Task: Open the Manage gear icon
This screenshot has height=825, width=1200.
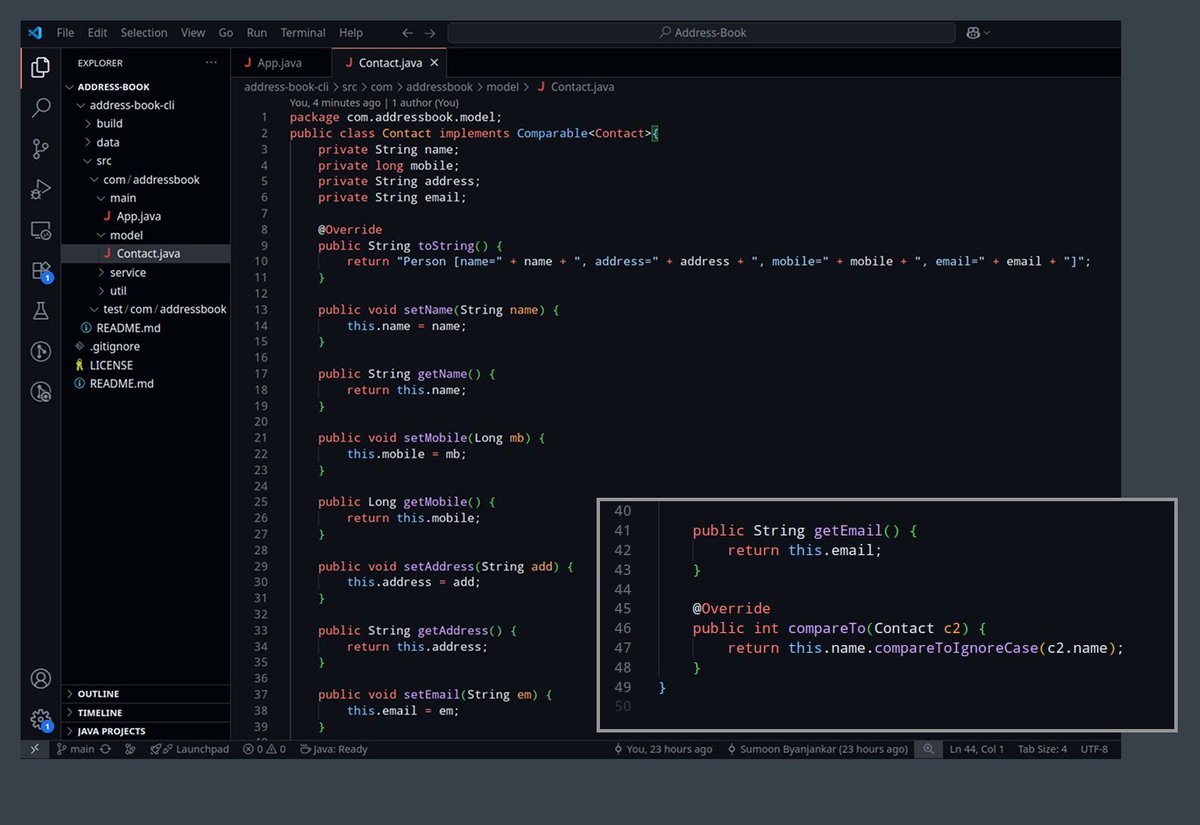Action: 40,719
